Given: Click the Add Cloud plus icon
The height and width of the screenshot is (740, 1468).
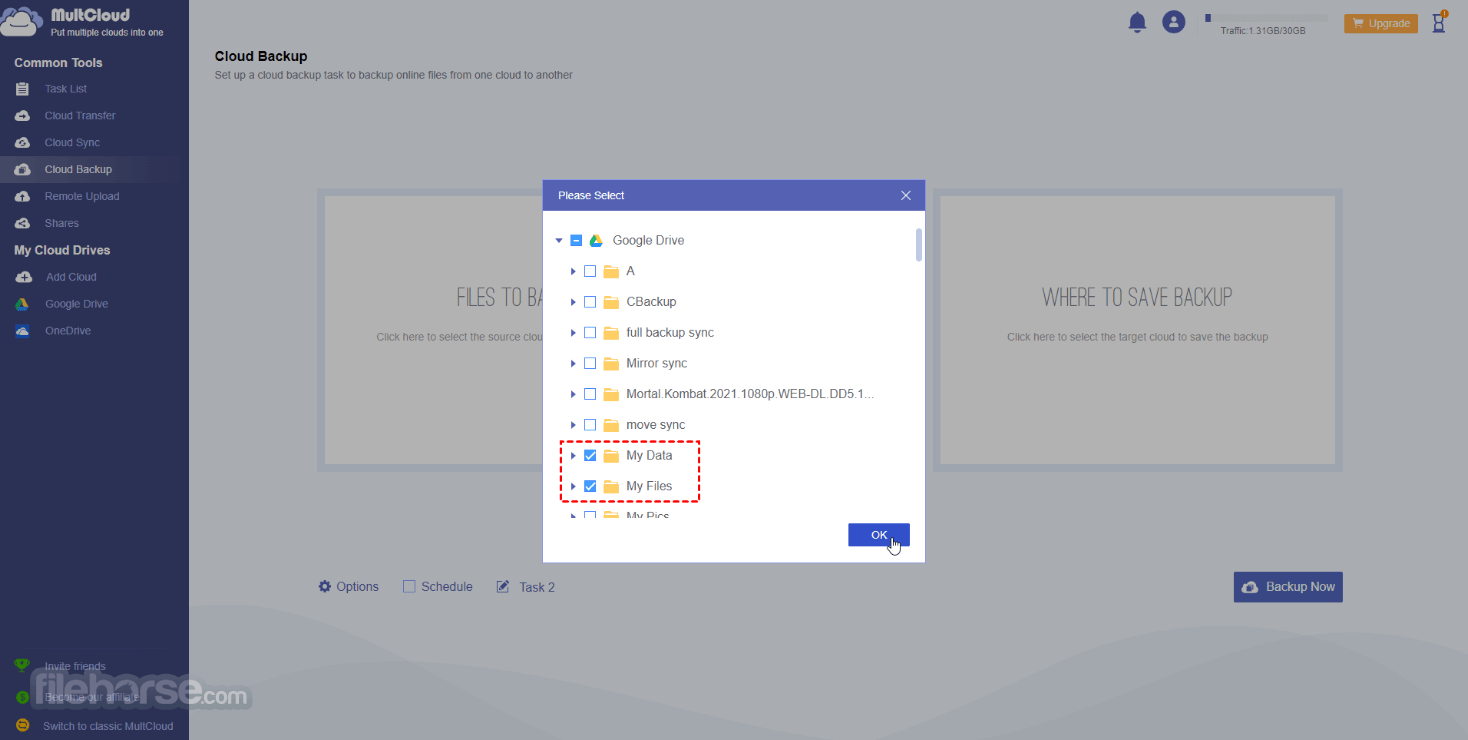Looking at the screenshot, I should [x=22, y=277].
